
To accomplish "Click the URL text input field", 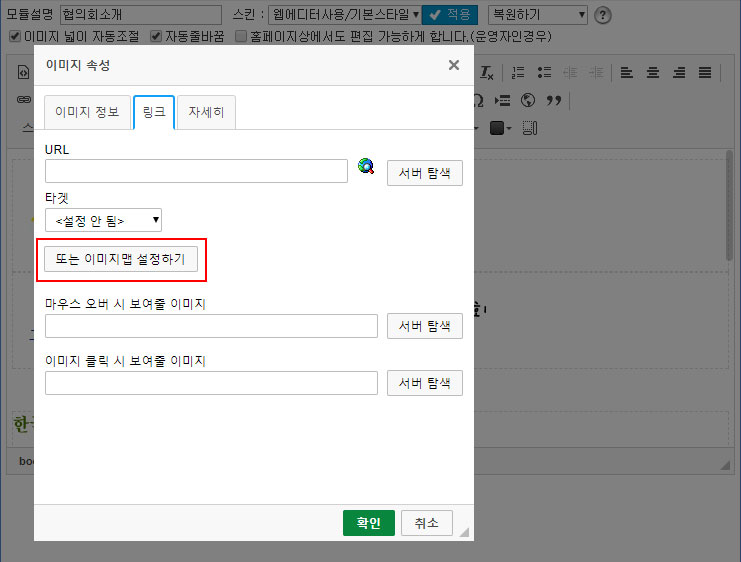I will point(196,171).
